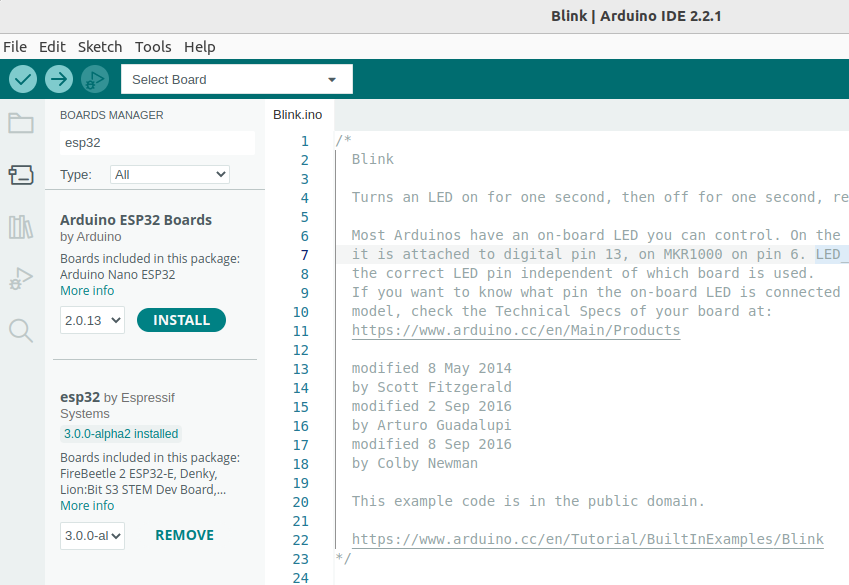
Task: Click the Verify sketch checkmark button
Action: click(23, 79)
